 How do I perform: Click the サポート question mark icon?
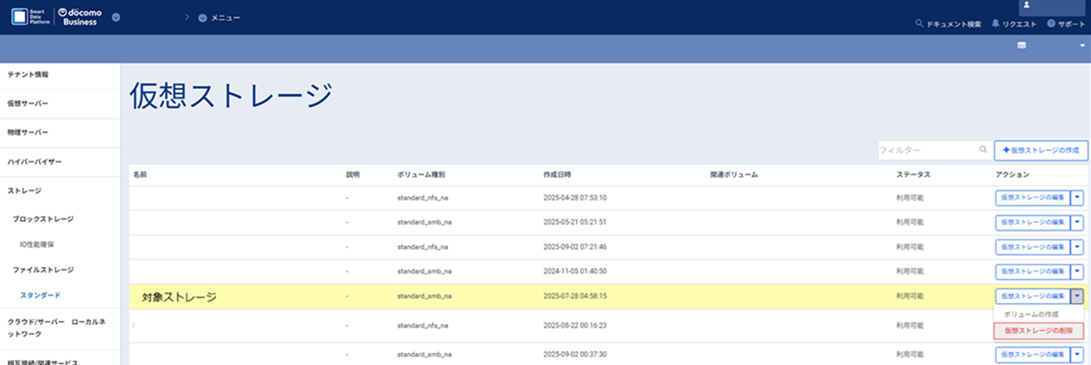(x=1051, y=24)
